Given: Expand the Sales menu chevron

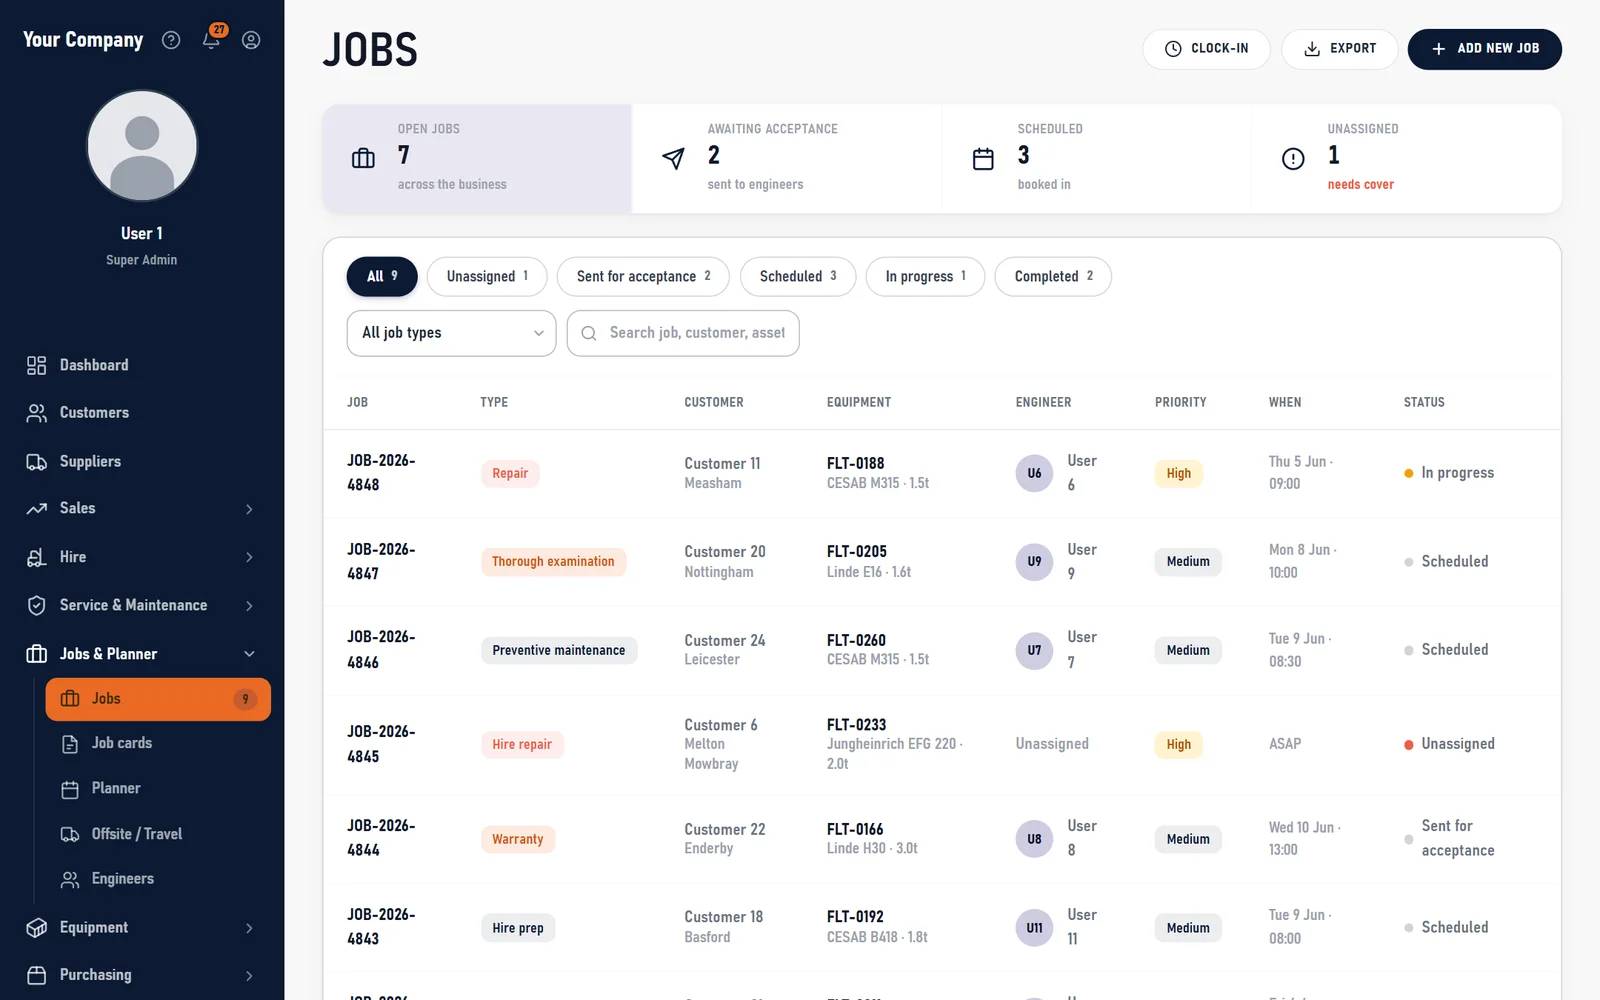Looking at the screenshot, I should [x=249, y=509].
